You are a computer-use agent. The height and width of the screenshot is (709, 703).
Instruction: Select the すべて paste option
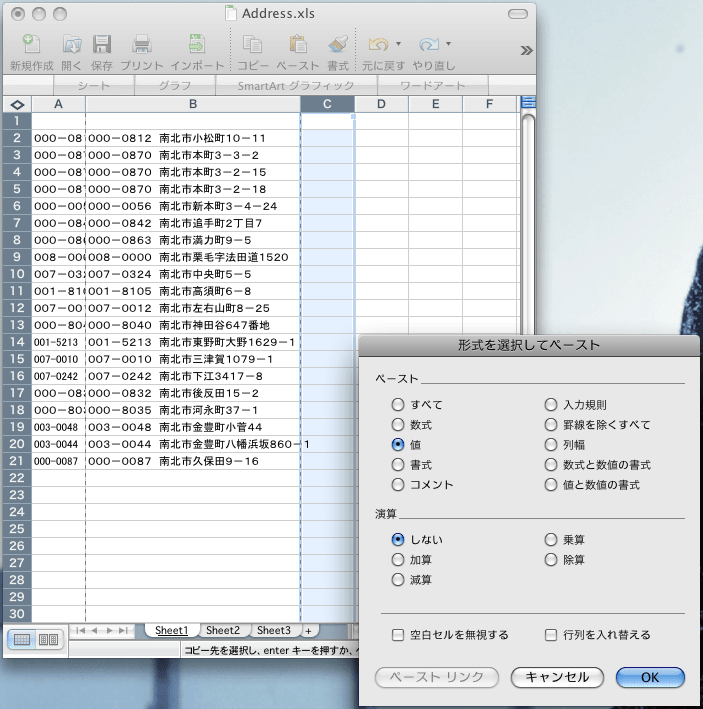tap(398, 405)
